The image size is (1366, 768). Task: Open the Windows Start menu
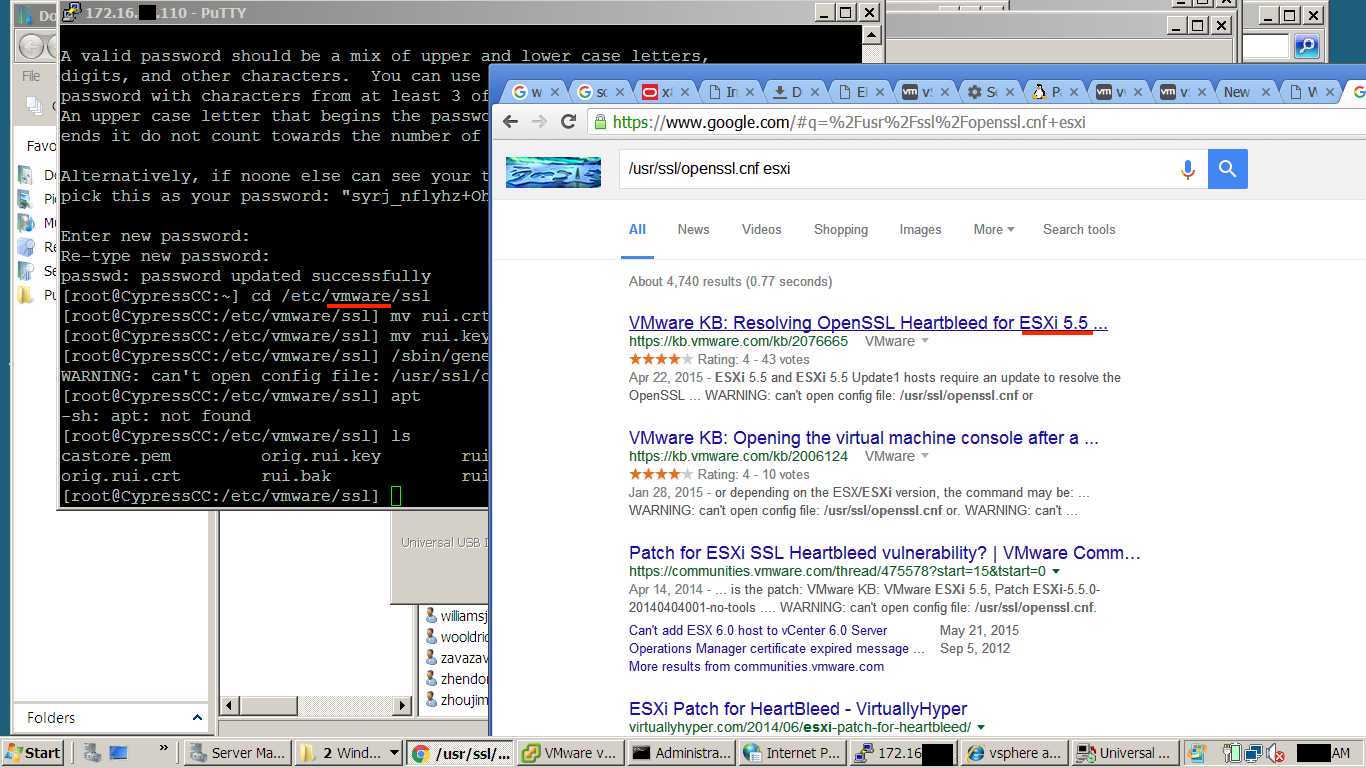[32, 753]
